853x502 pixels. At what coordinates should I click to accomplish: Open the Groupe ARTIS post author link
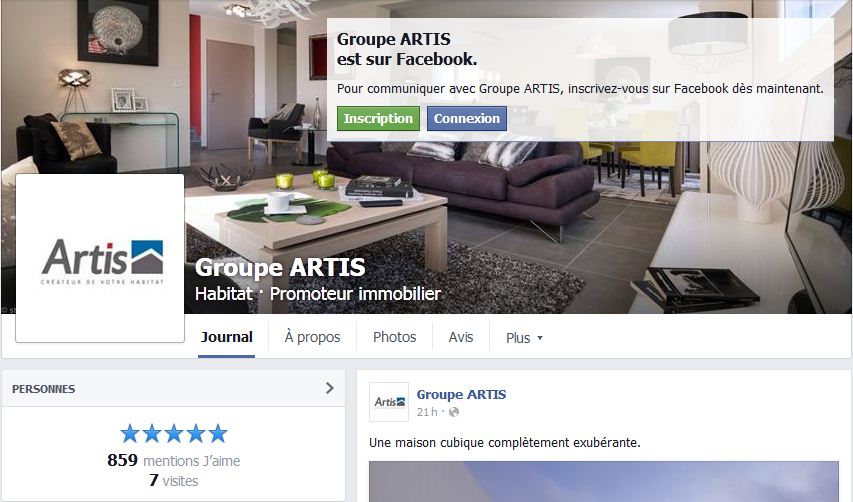point(461,394)
